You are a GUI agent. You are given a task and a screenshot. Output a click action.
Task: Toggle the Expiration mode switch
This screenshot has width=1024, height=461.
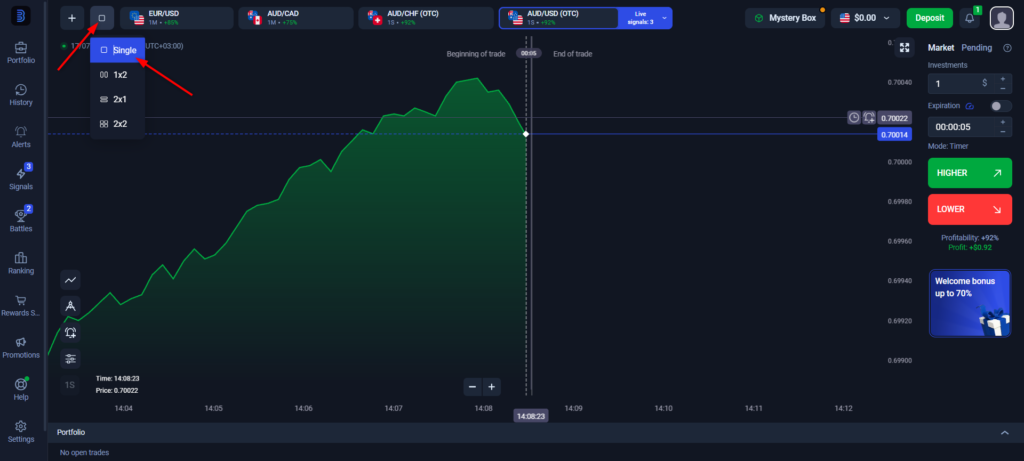[1001, 106]
